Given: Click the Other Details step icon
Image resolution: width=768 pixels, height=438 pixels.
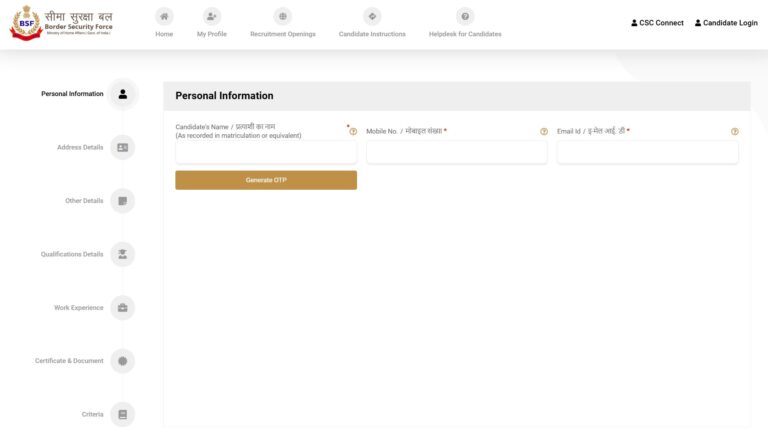Looking at the screenshot, I should (122, 201).
